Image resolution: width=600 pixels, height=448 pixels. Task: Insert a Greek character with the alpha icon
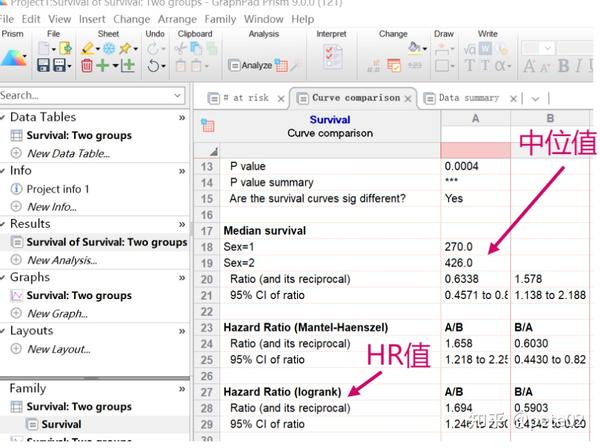click(x=500, y=66)
